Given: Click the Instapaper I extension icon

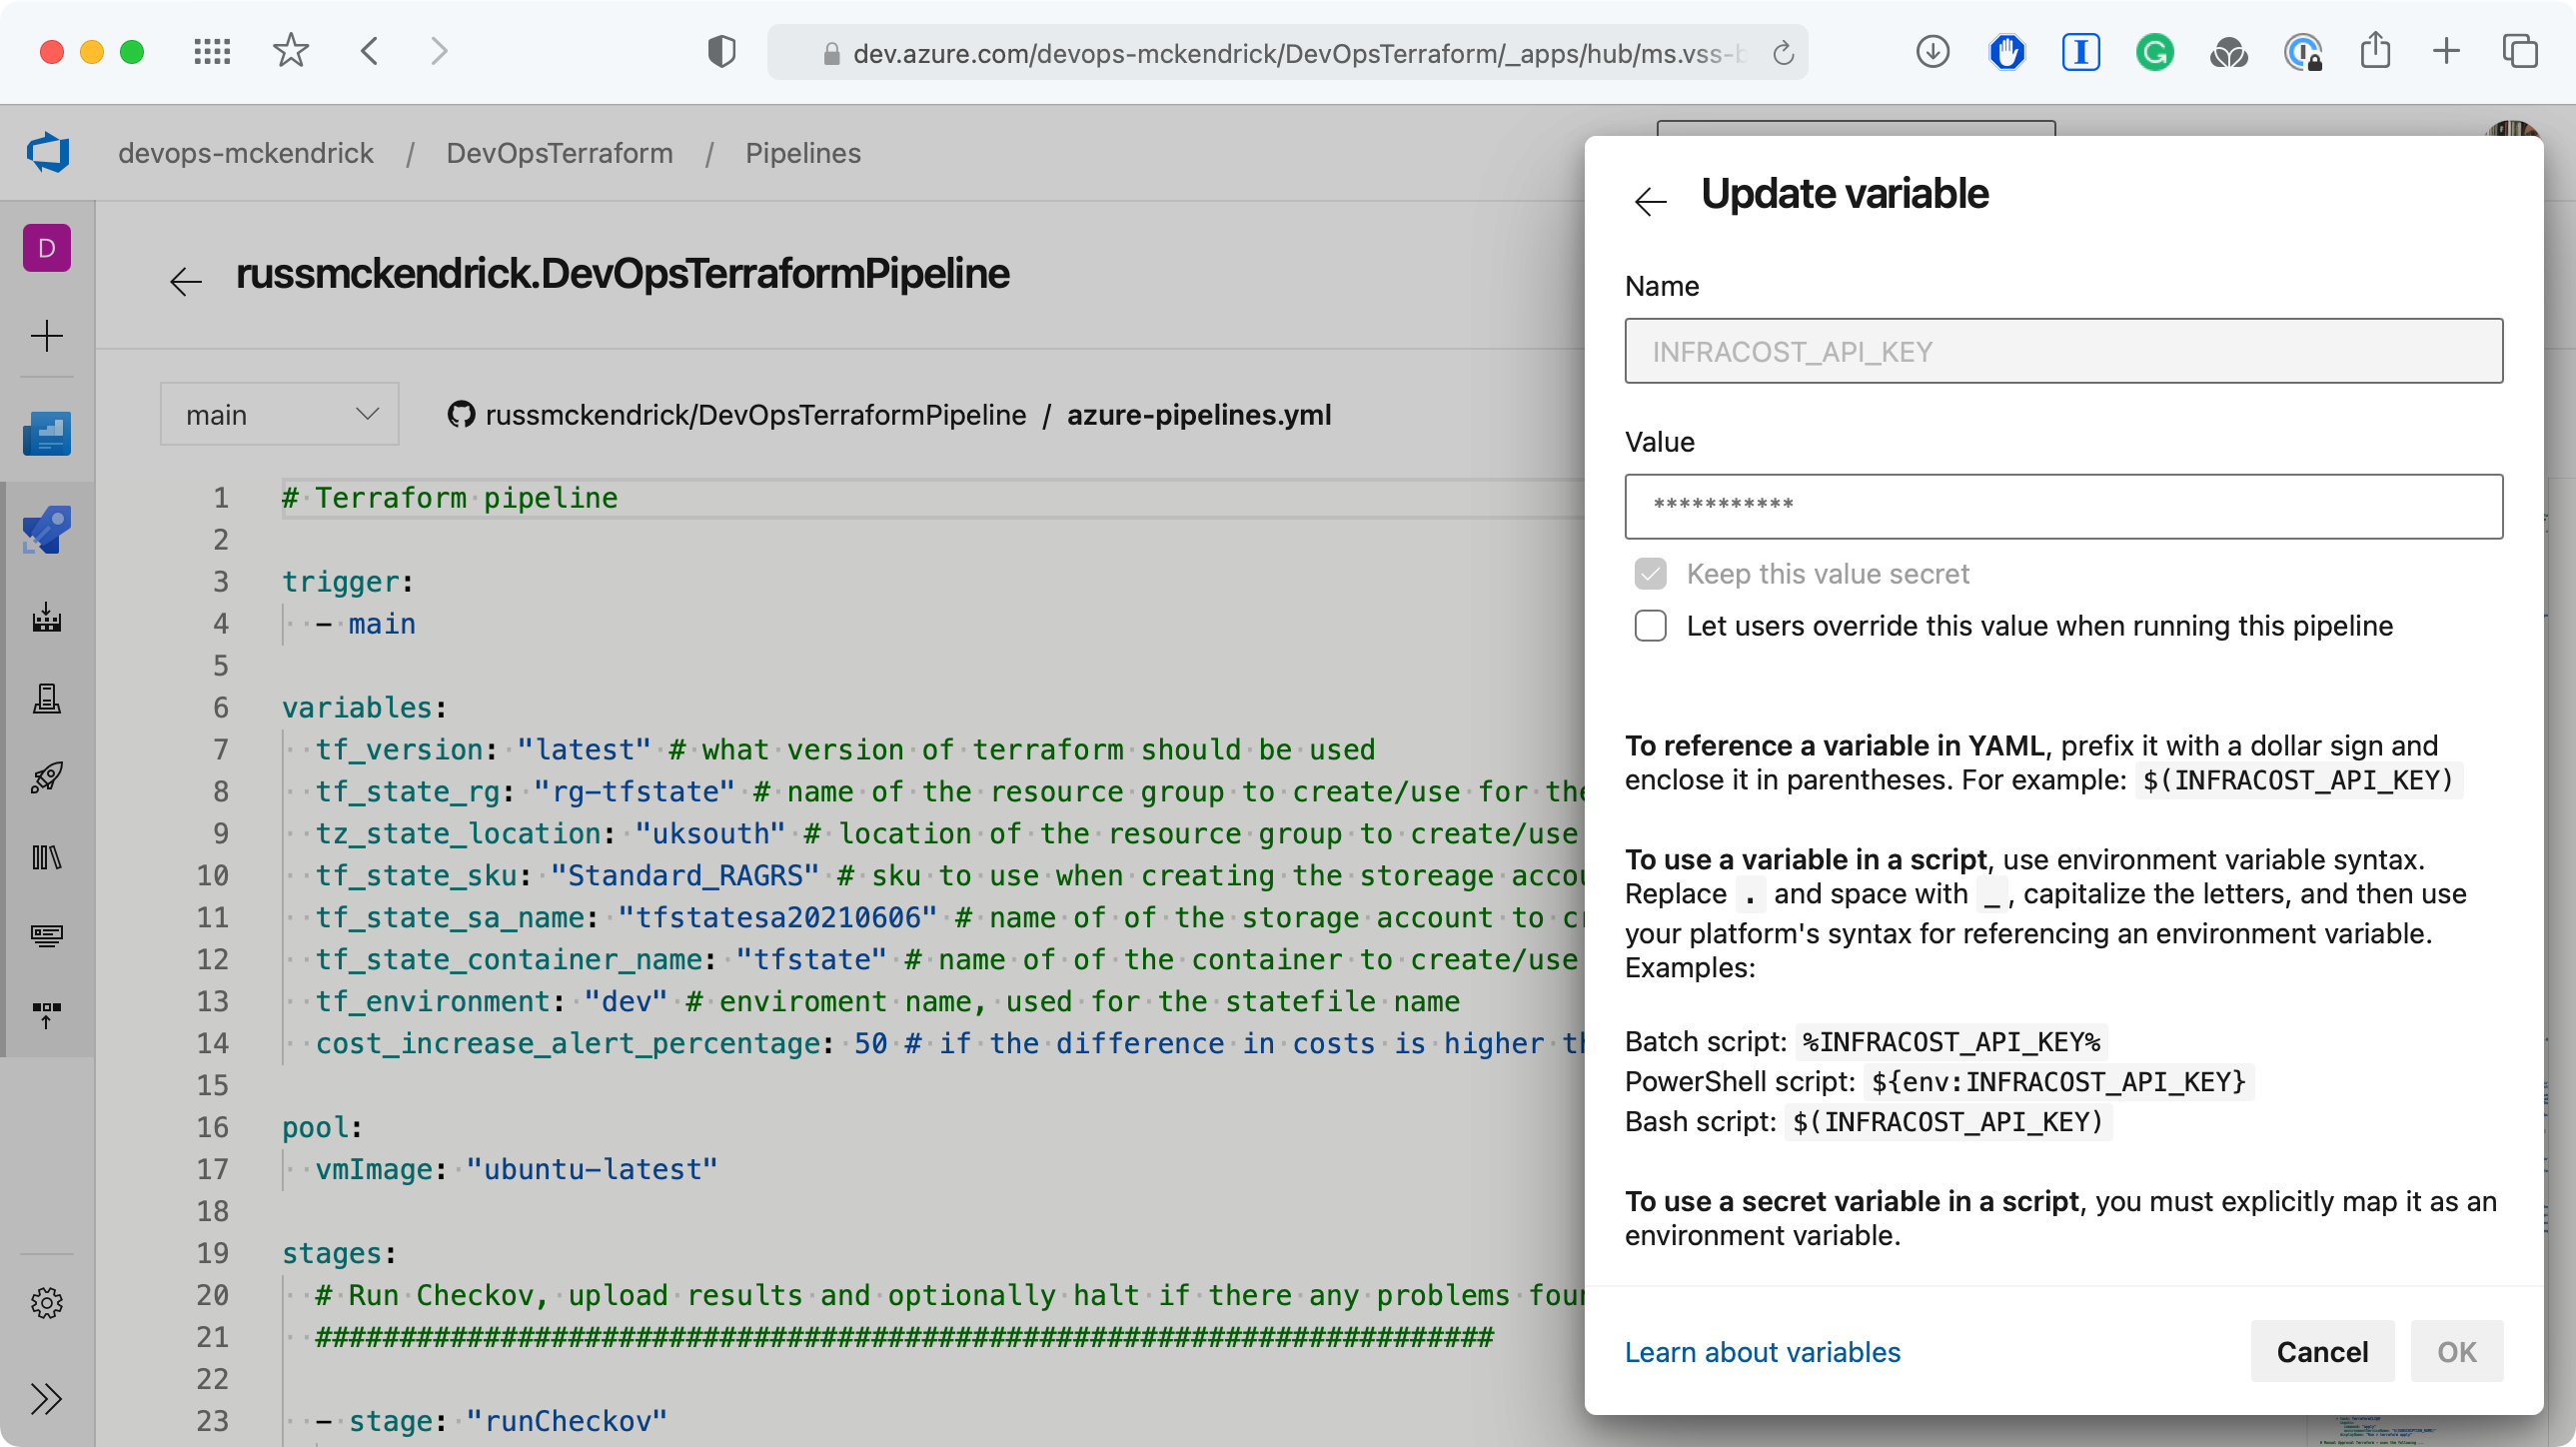Looking at the screenshot, I should (x=2081, y=51).
